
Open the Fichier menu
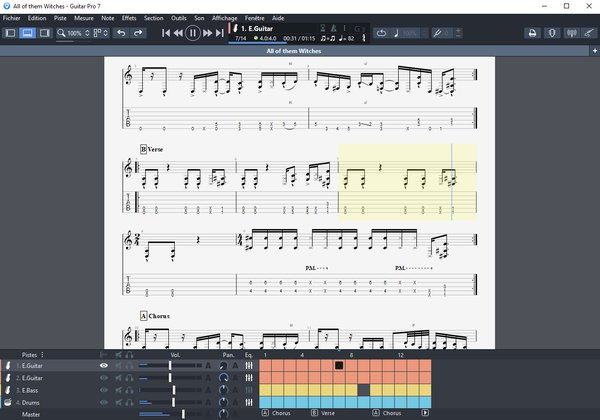(x=11, y=18)
